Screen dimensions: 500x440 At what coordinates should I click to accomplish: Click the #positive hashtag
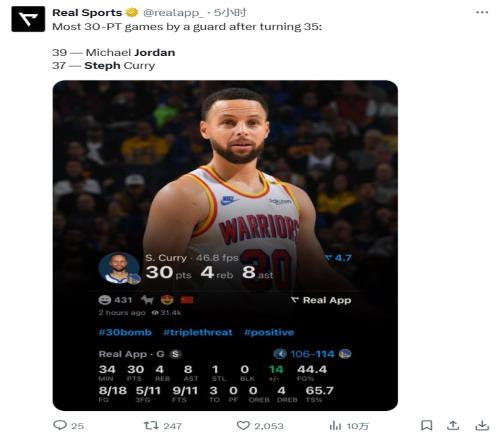point(269,332)
